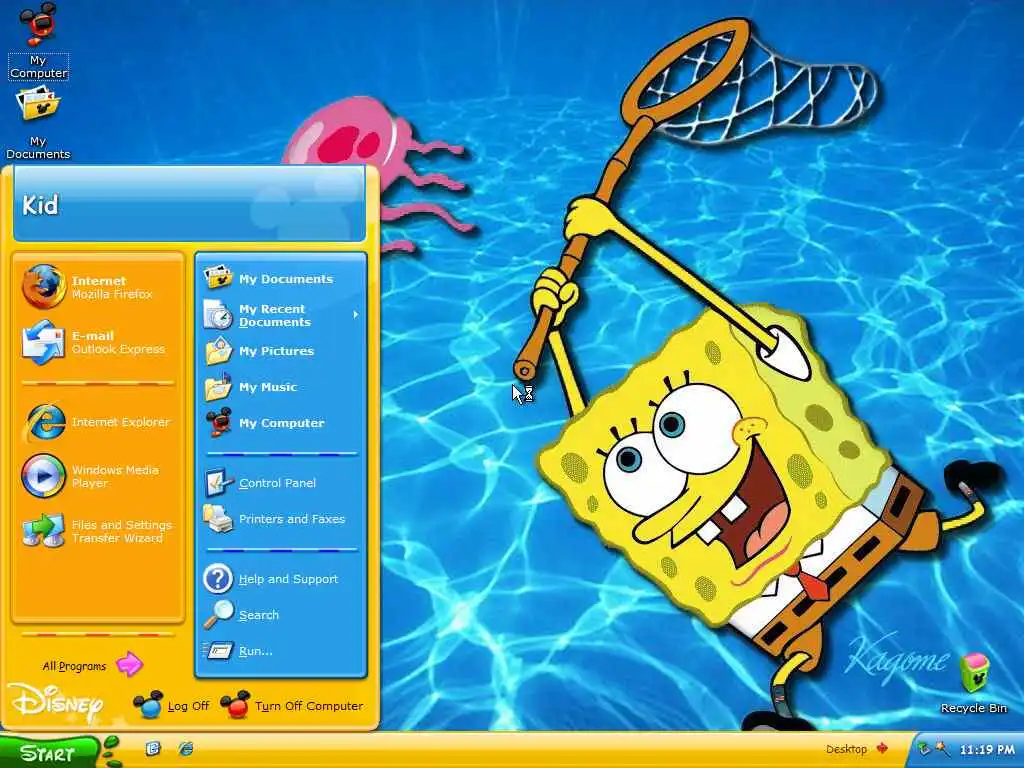
Task: Click the My Computer Mickey icon in Start menu
Action: [218, 423]
